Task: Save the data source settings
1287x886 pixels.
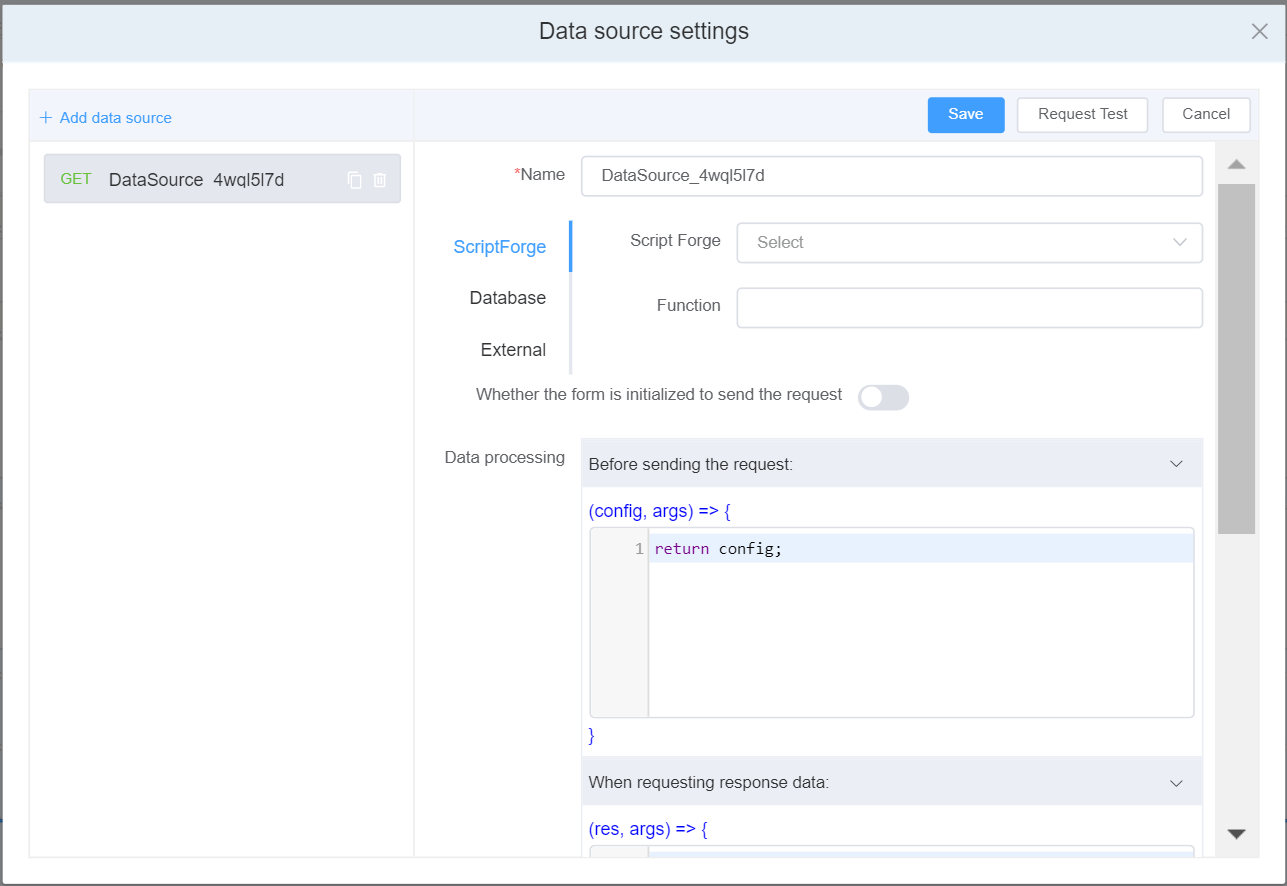Action: point(966,115)
